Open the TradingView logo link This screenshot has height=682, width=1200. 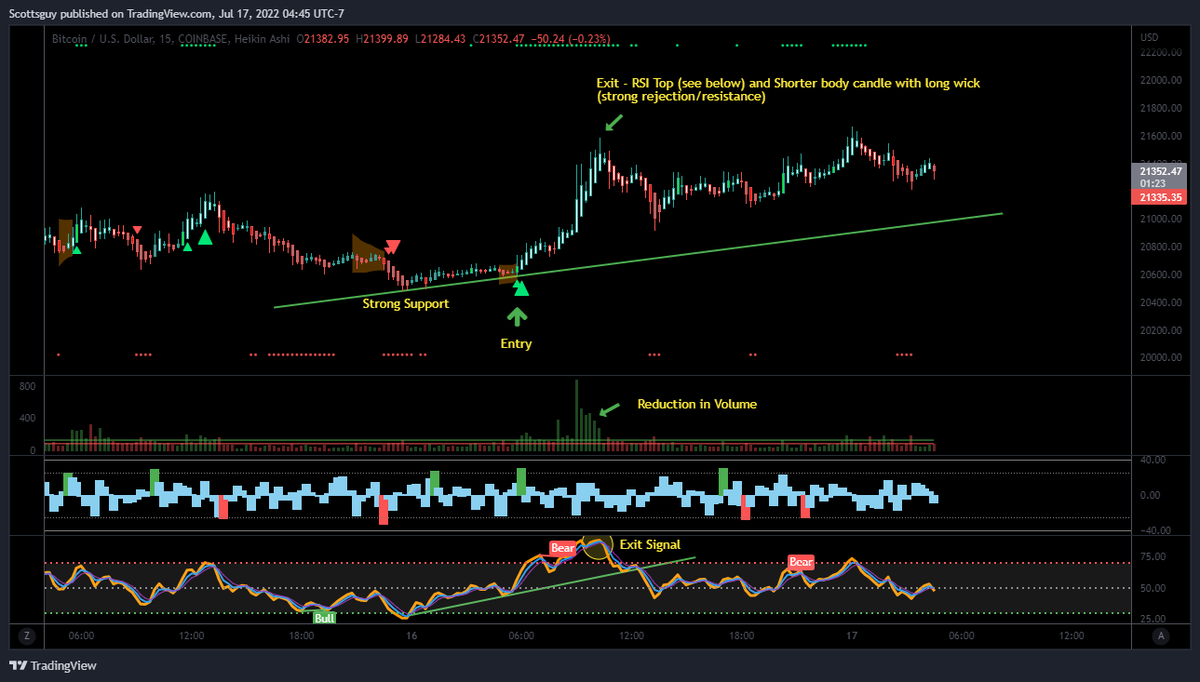(x=52, y=666)
